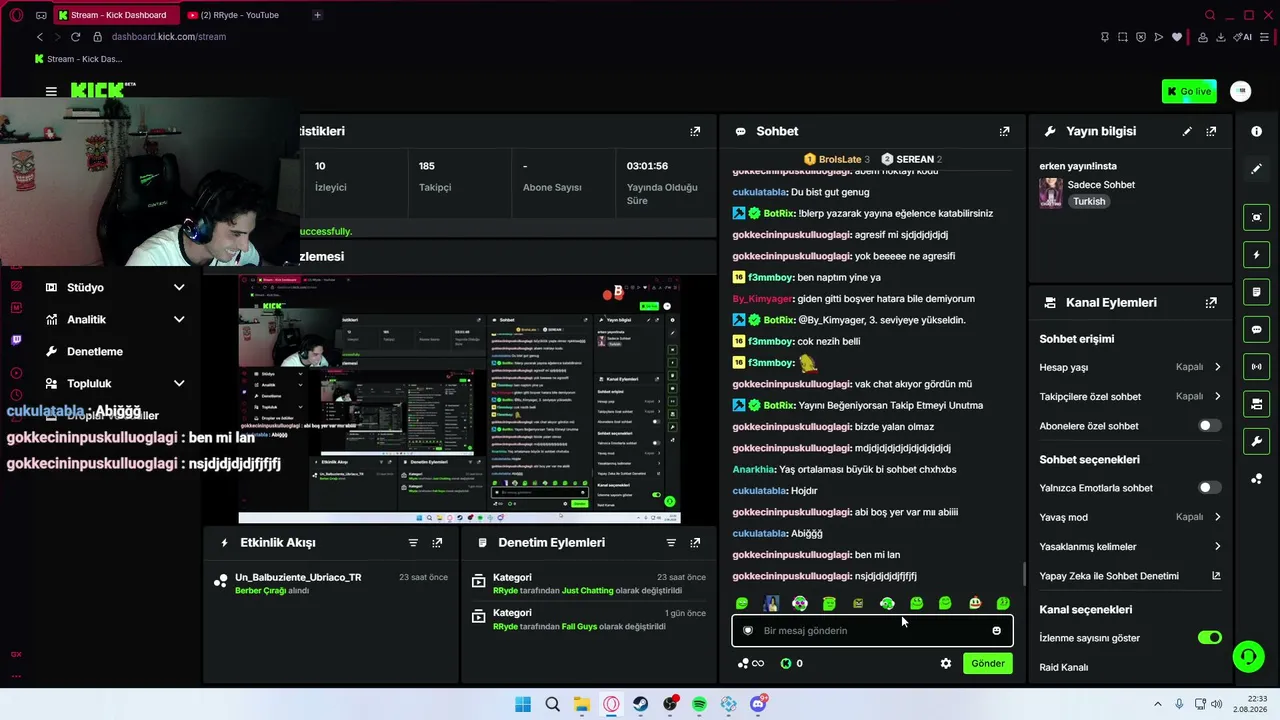Pop out the Sohbet chat panel
The image size is (1280, 720).
1004,131
